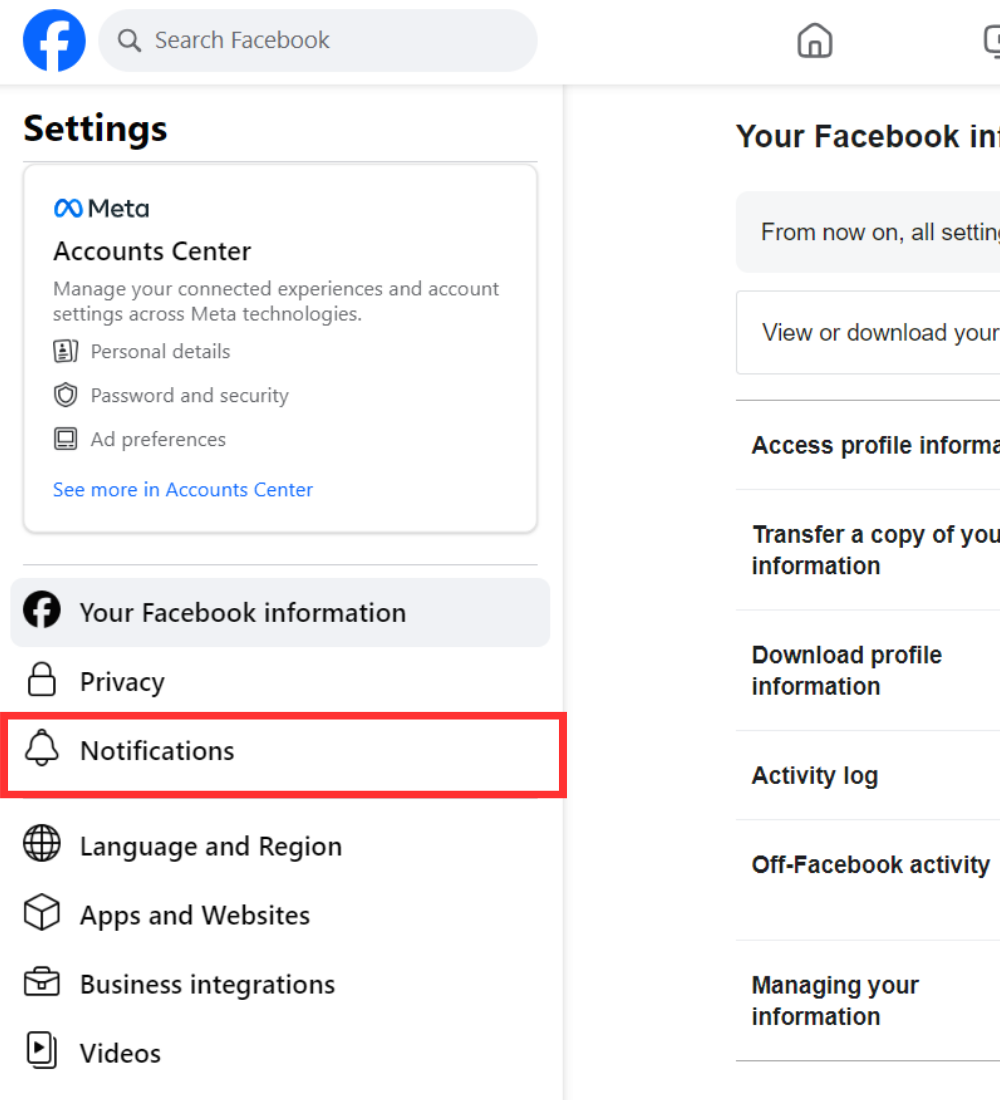Click the Meta logo in Accounts Center
1000x1100 pixels.
tap(101, 208)
